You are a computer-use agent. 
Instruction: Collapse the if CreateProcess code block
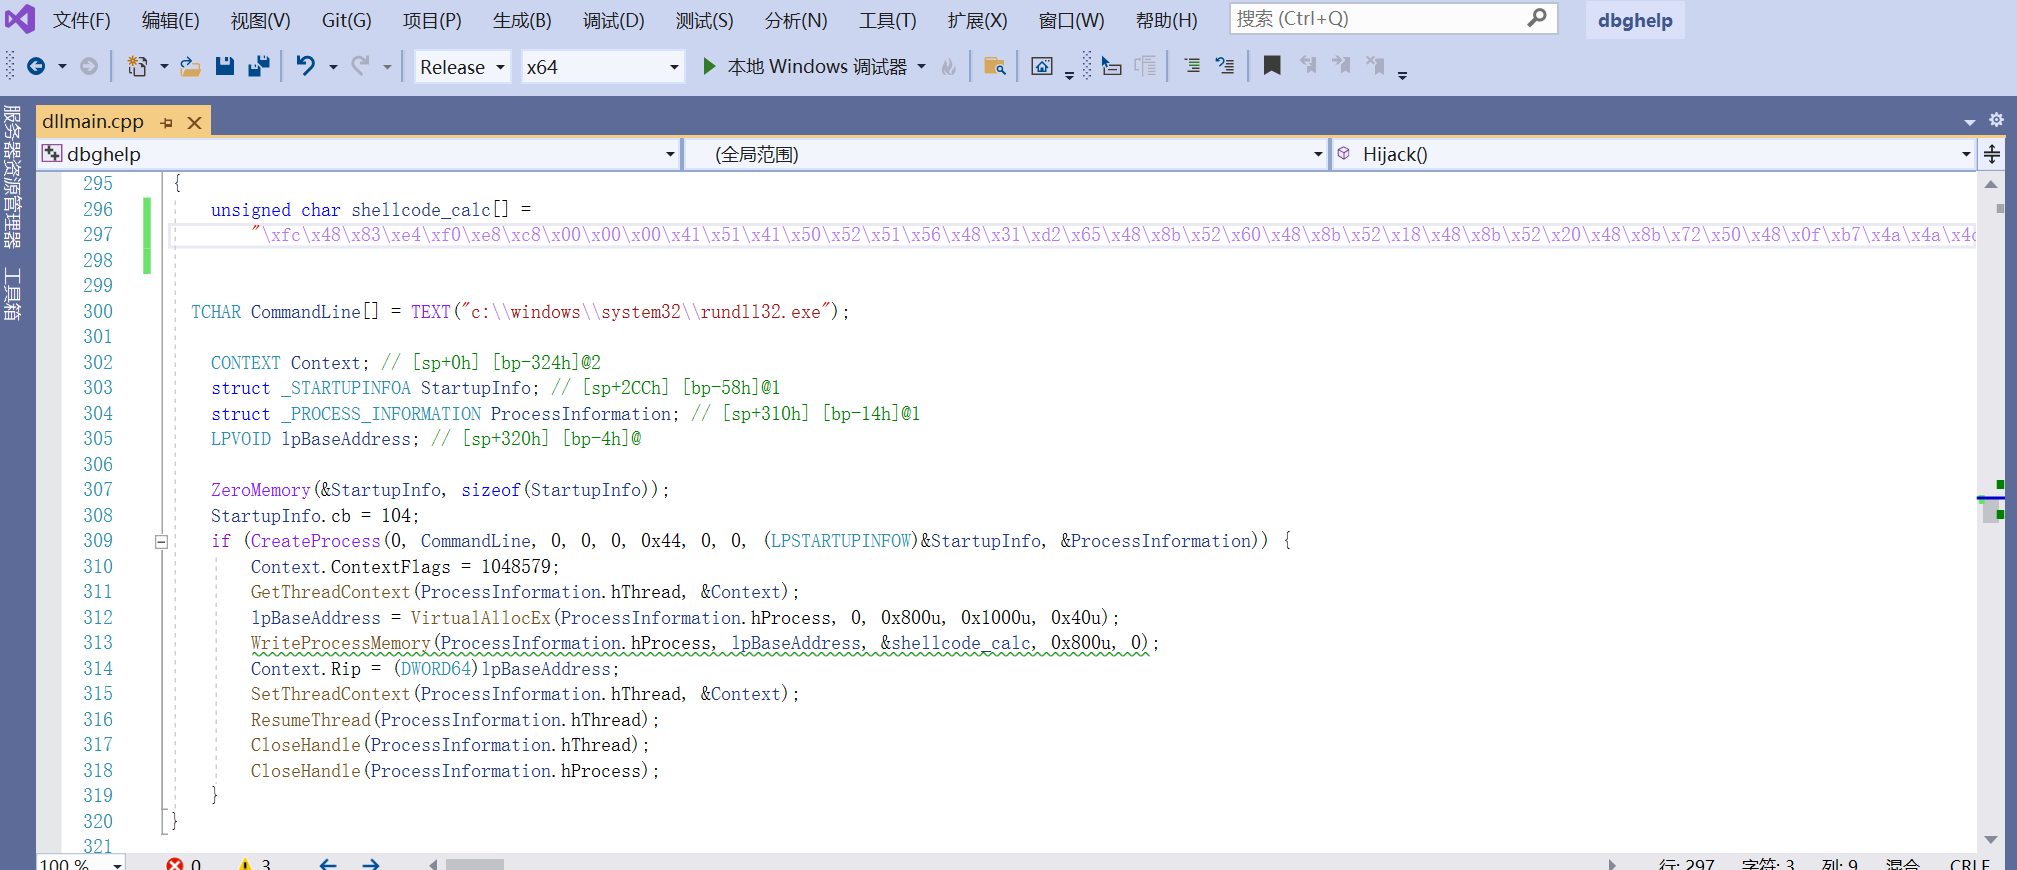pyautogui.click(x=161, y=542)
